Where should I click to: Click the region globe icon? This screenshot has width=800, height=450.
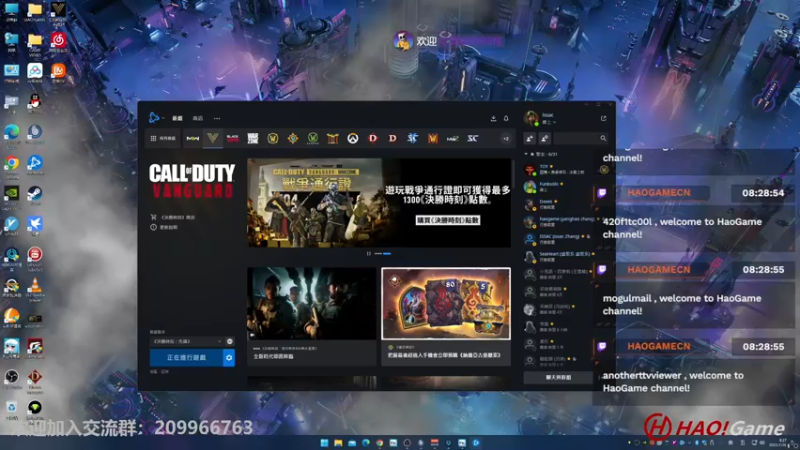[x=230, y=341]
